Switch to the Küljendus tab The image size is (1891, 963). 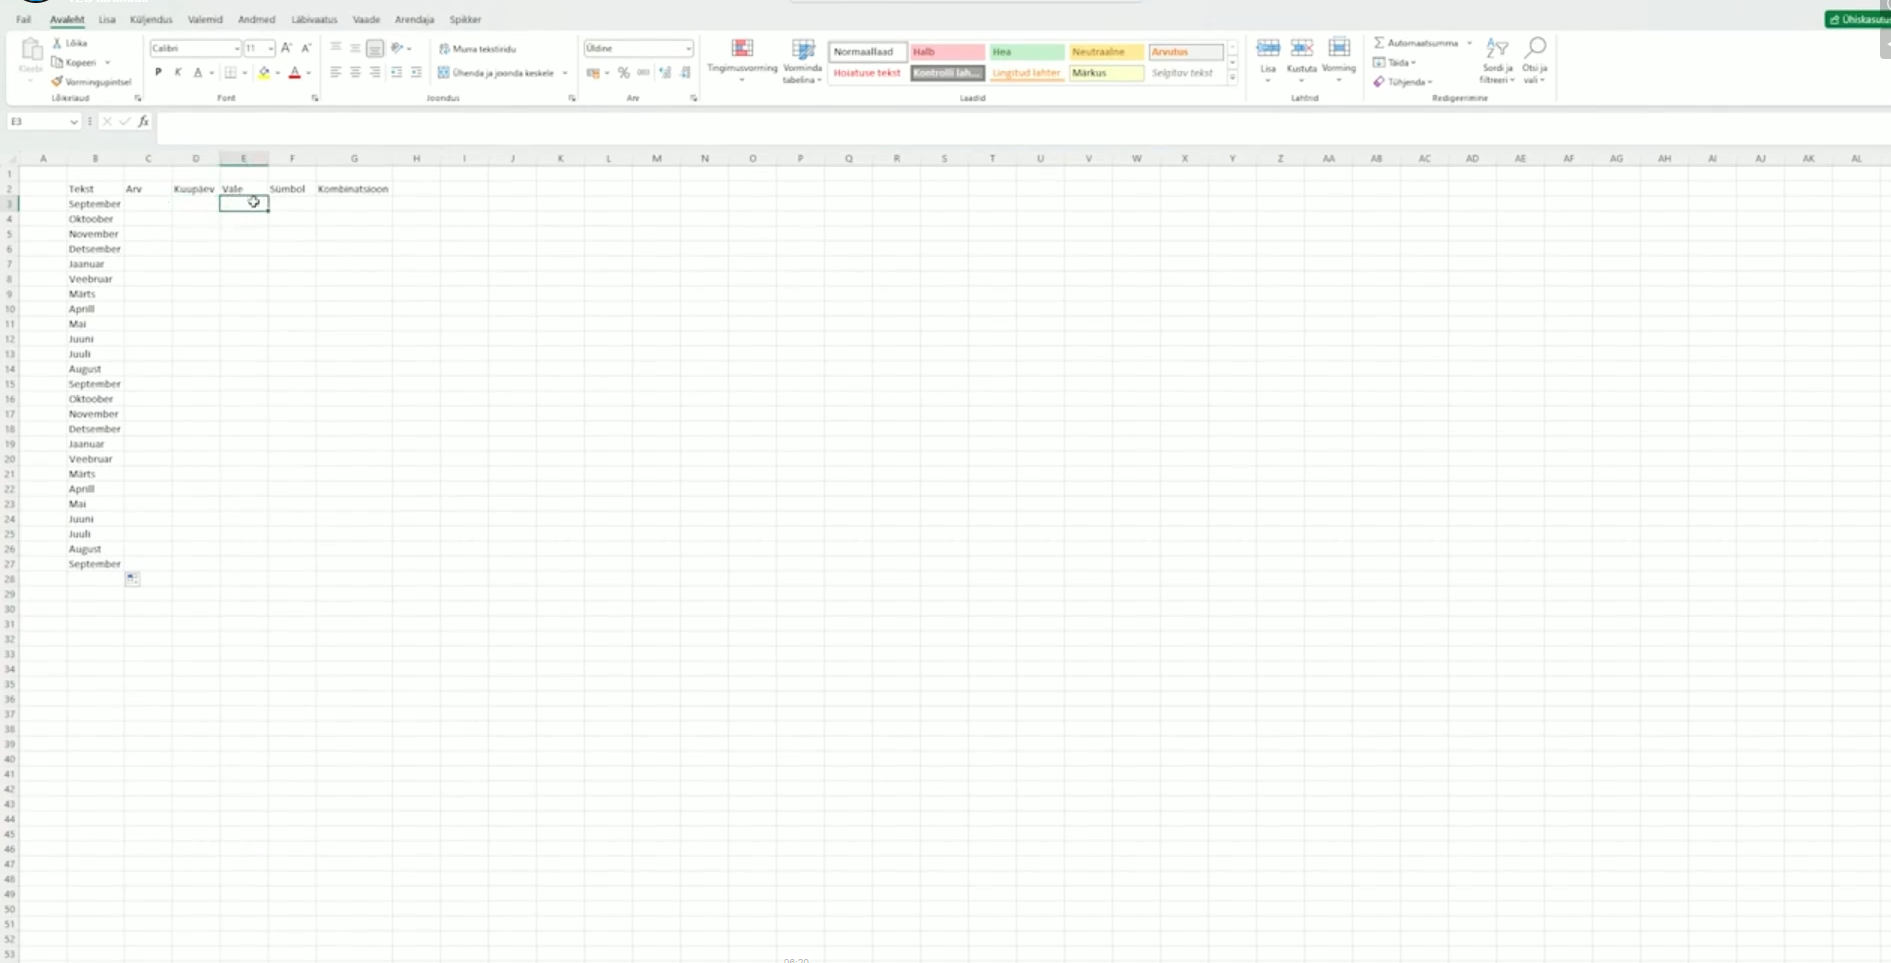pos(151,19)
